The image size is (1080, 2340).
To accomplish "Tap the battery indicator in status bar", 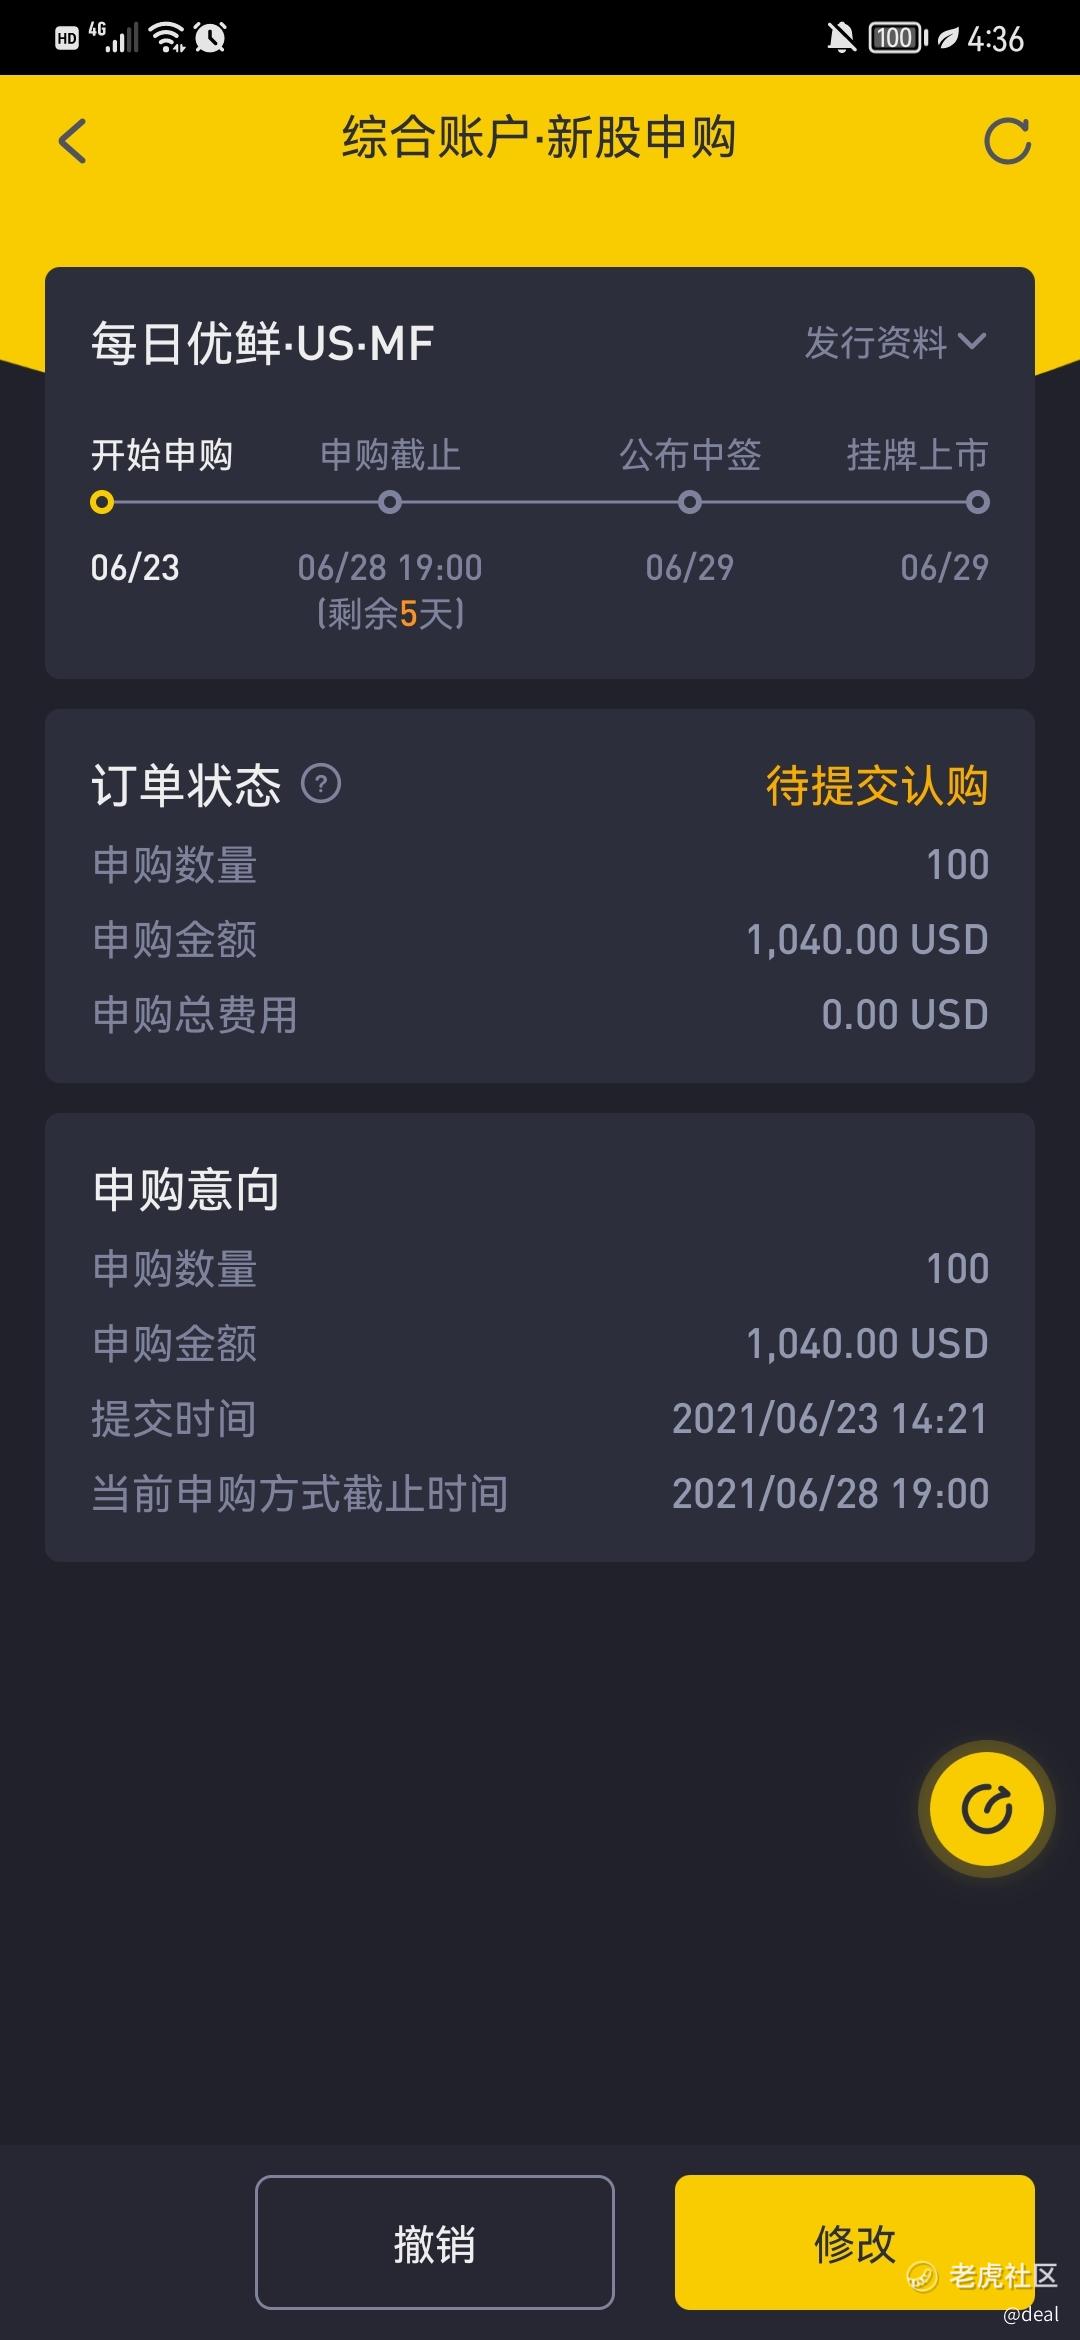I will (897, 38).
